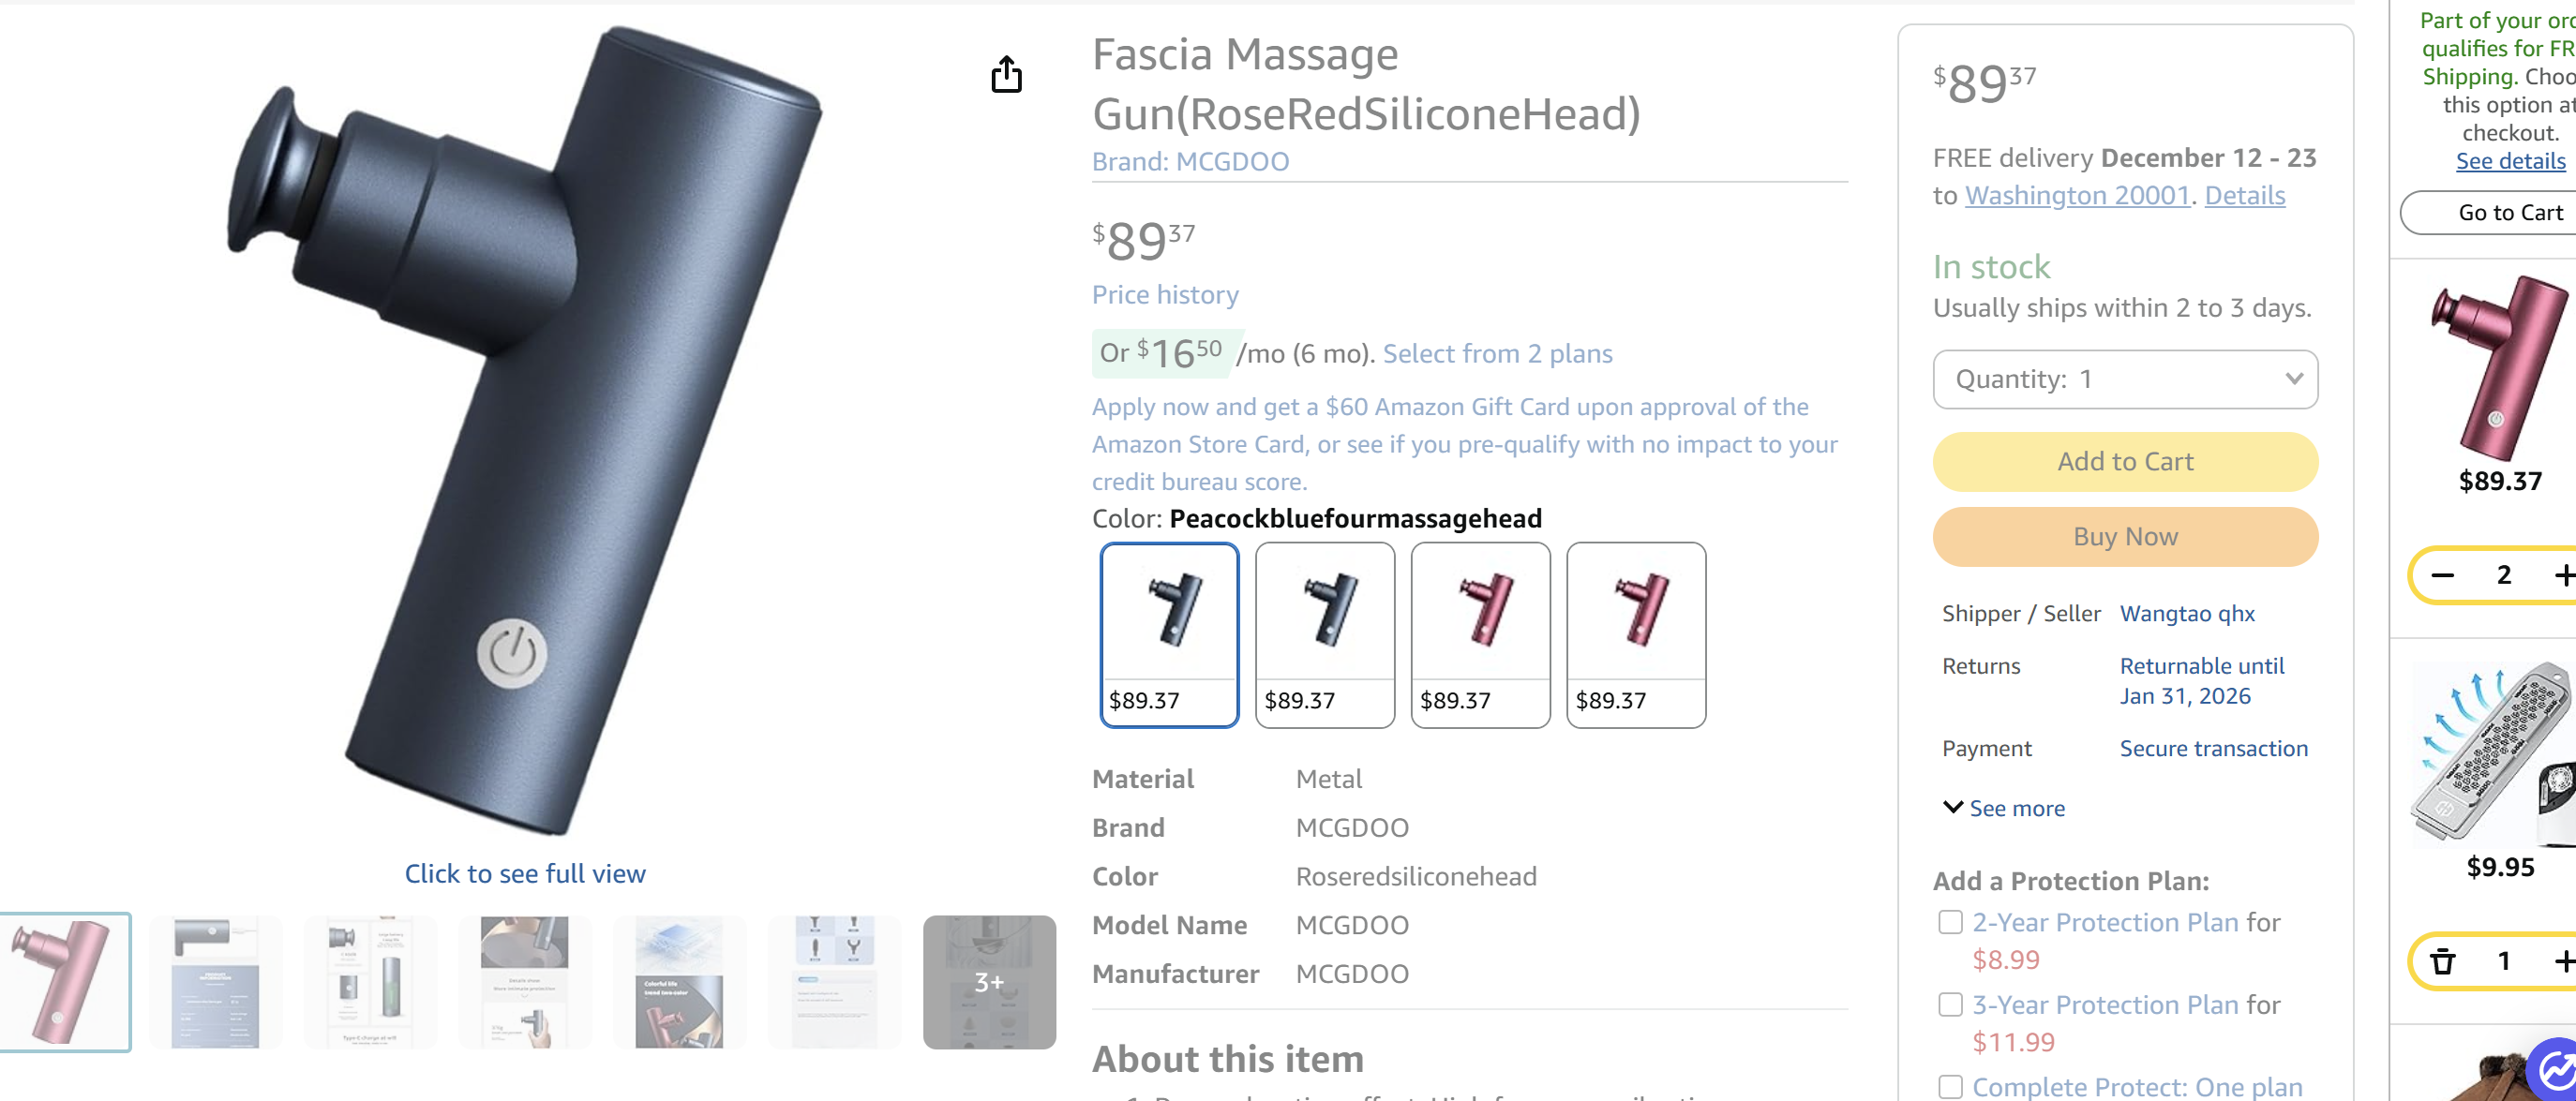Open the Quantity dropdown
The width and height of the screenshot is (2576, 1101).
click(x=2125, y=379)
